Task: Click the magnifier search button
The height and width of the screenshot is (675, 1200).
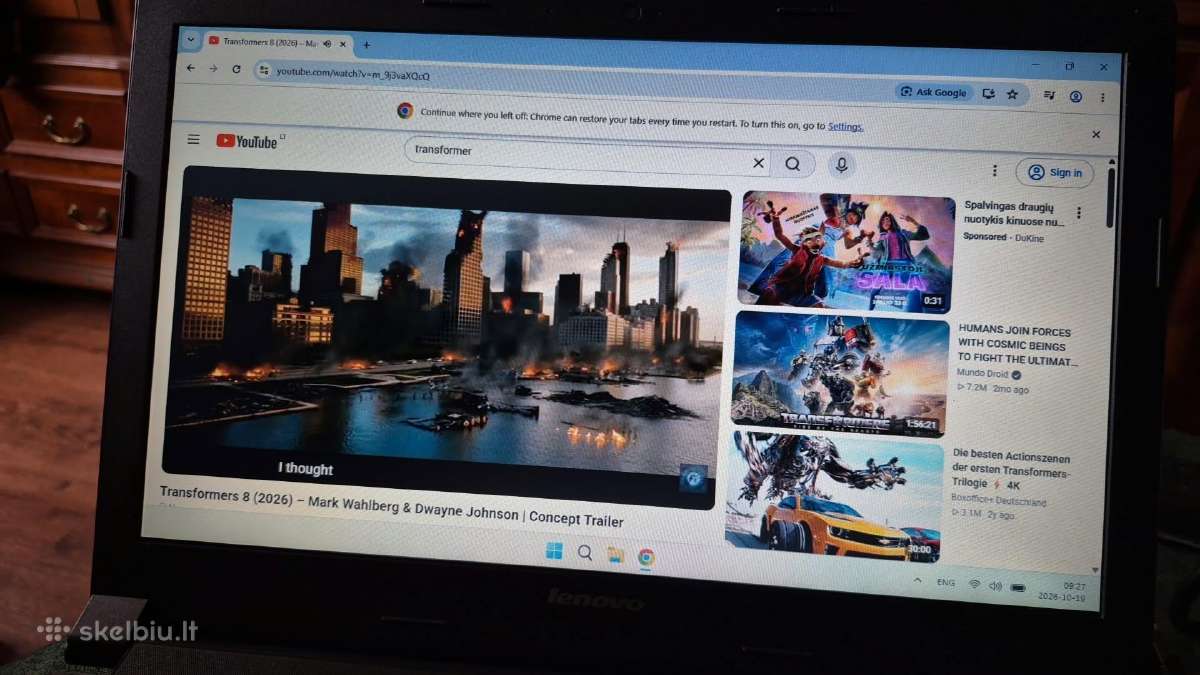Action: click(x=793, y=164)
